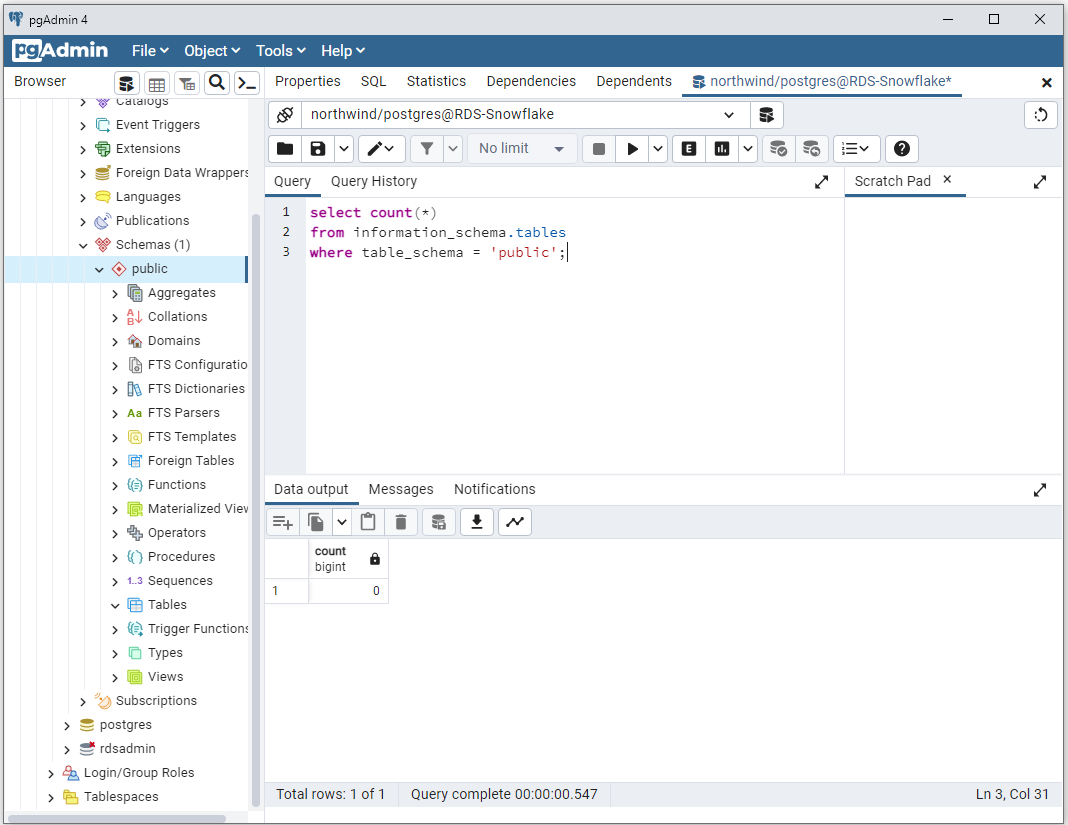Close the Scratch Pad tab
The height and width of the screenshot is (825, 1068).
[947, 180]
